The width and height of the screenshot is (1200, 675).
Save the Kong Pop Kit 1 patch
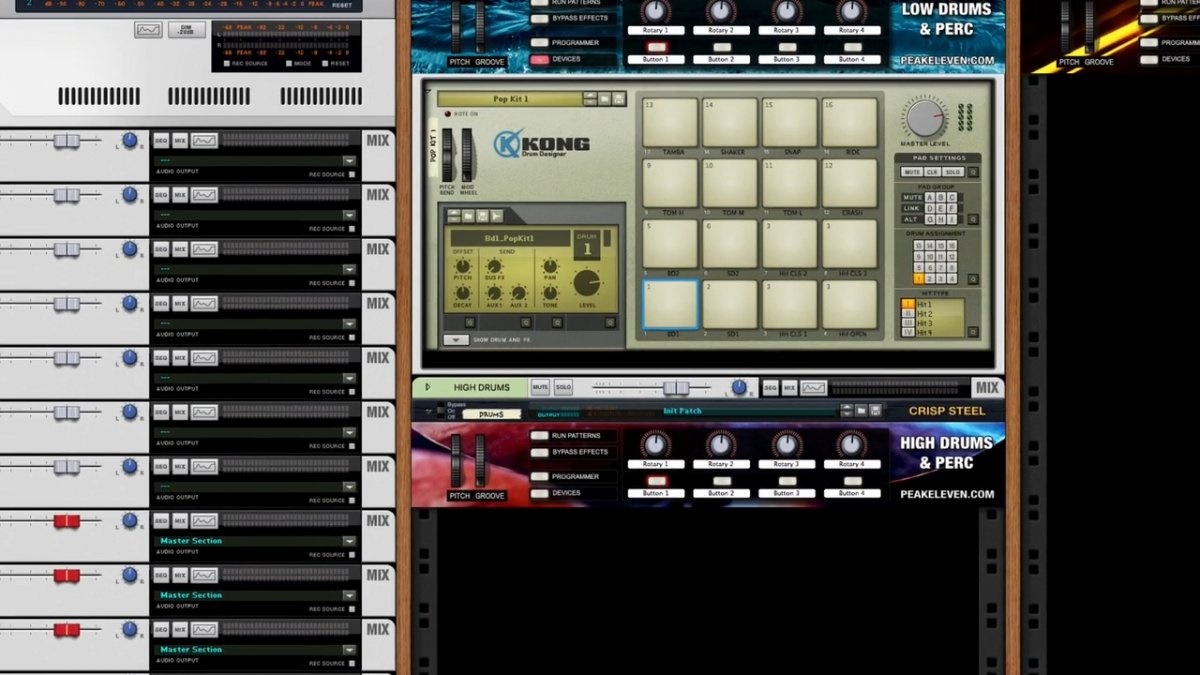coord(619,99)
